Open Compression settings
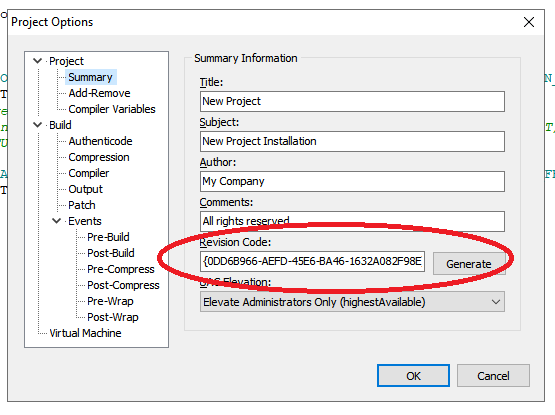This screenshot has height=415, width=555. [x=99, y=157]
